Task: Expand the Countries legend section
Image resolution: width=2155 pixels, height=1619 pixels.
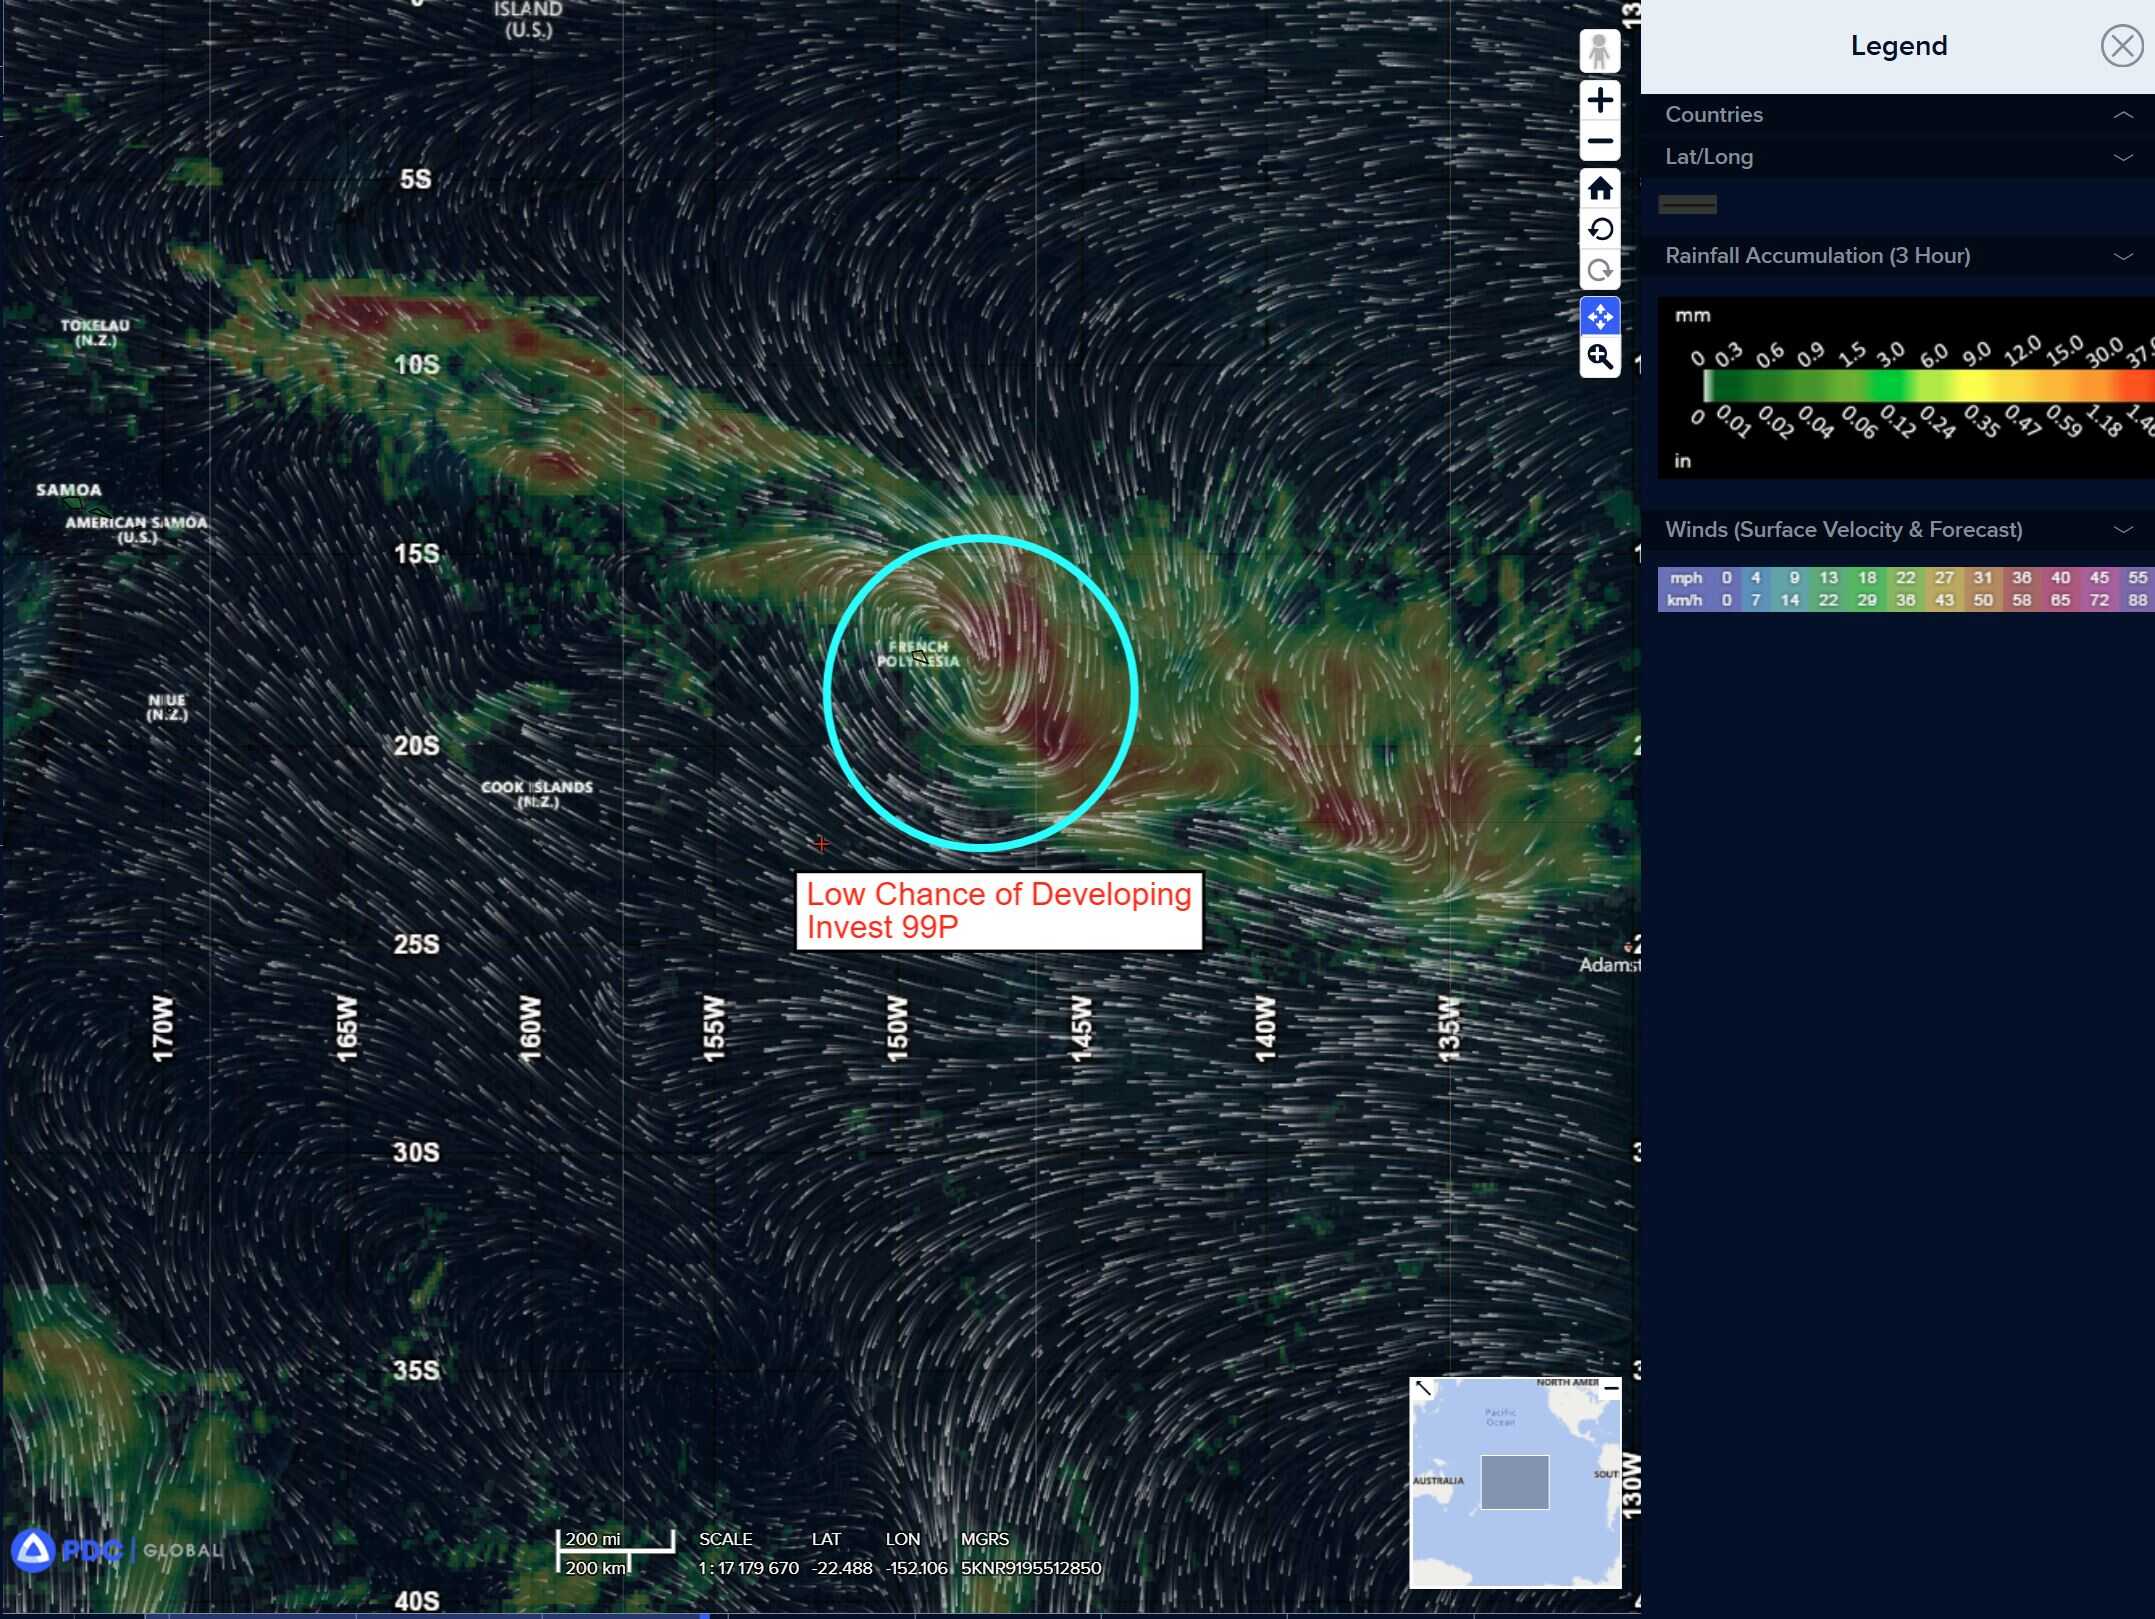Action: (2122, 115)
